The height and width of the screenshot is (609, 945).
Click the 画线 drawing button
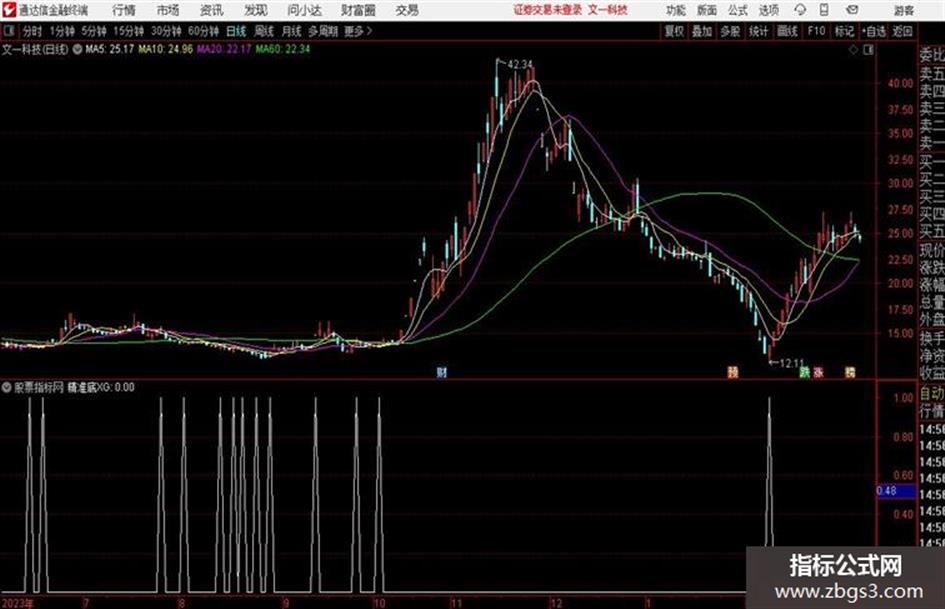(787, 31)
